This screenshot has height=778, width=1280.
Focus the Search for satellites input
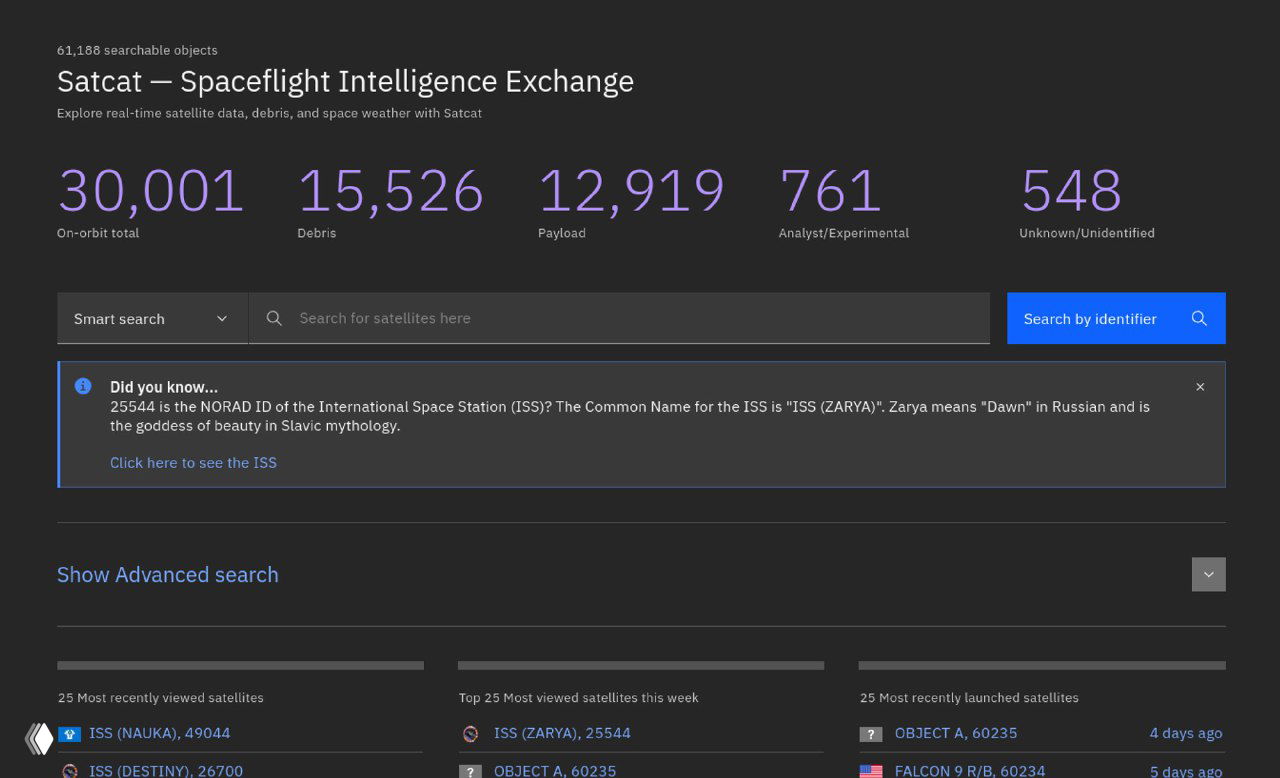pyautogui.click(x=640, y=318)
